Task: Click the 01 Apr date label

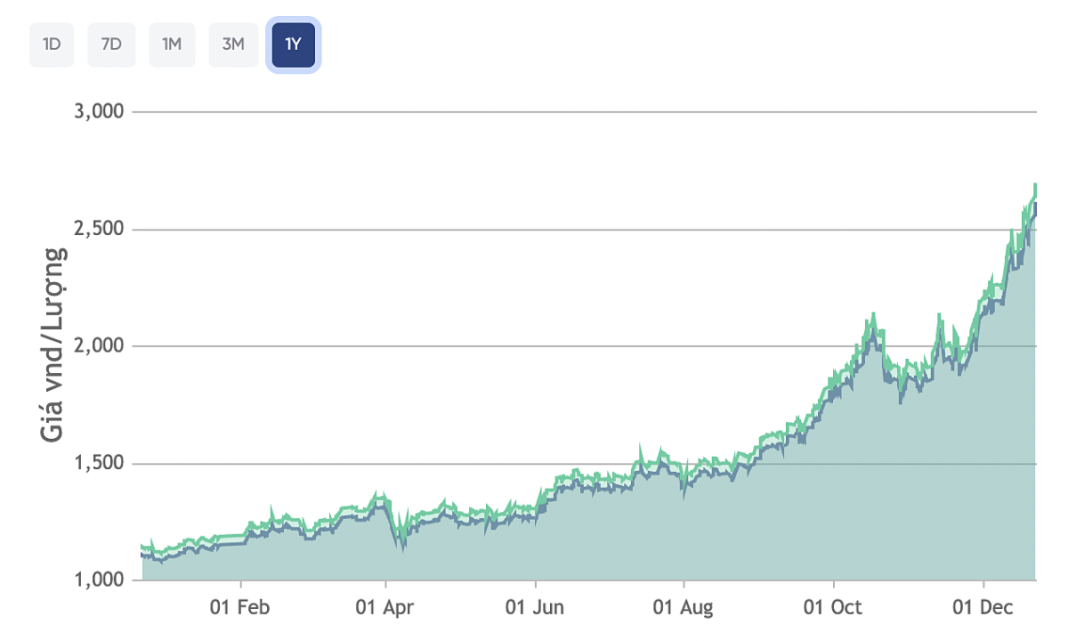Action: click(386, 607)
